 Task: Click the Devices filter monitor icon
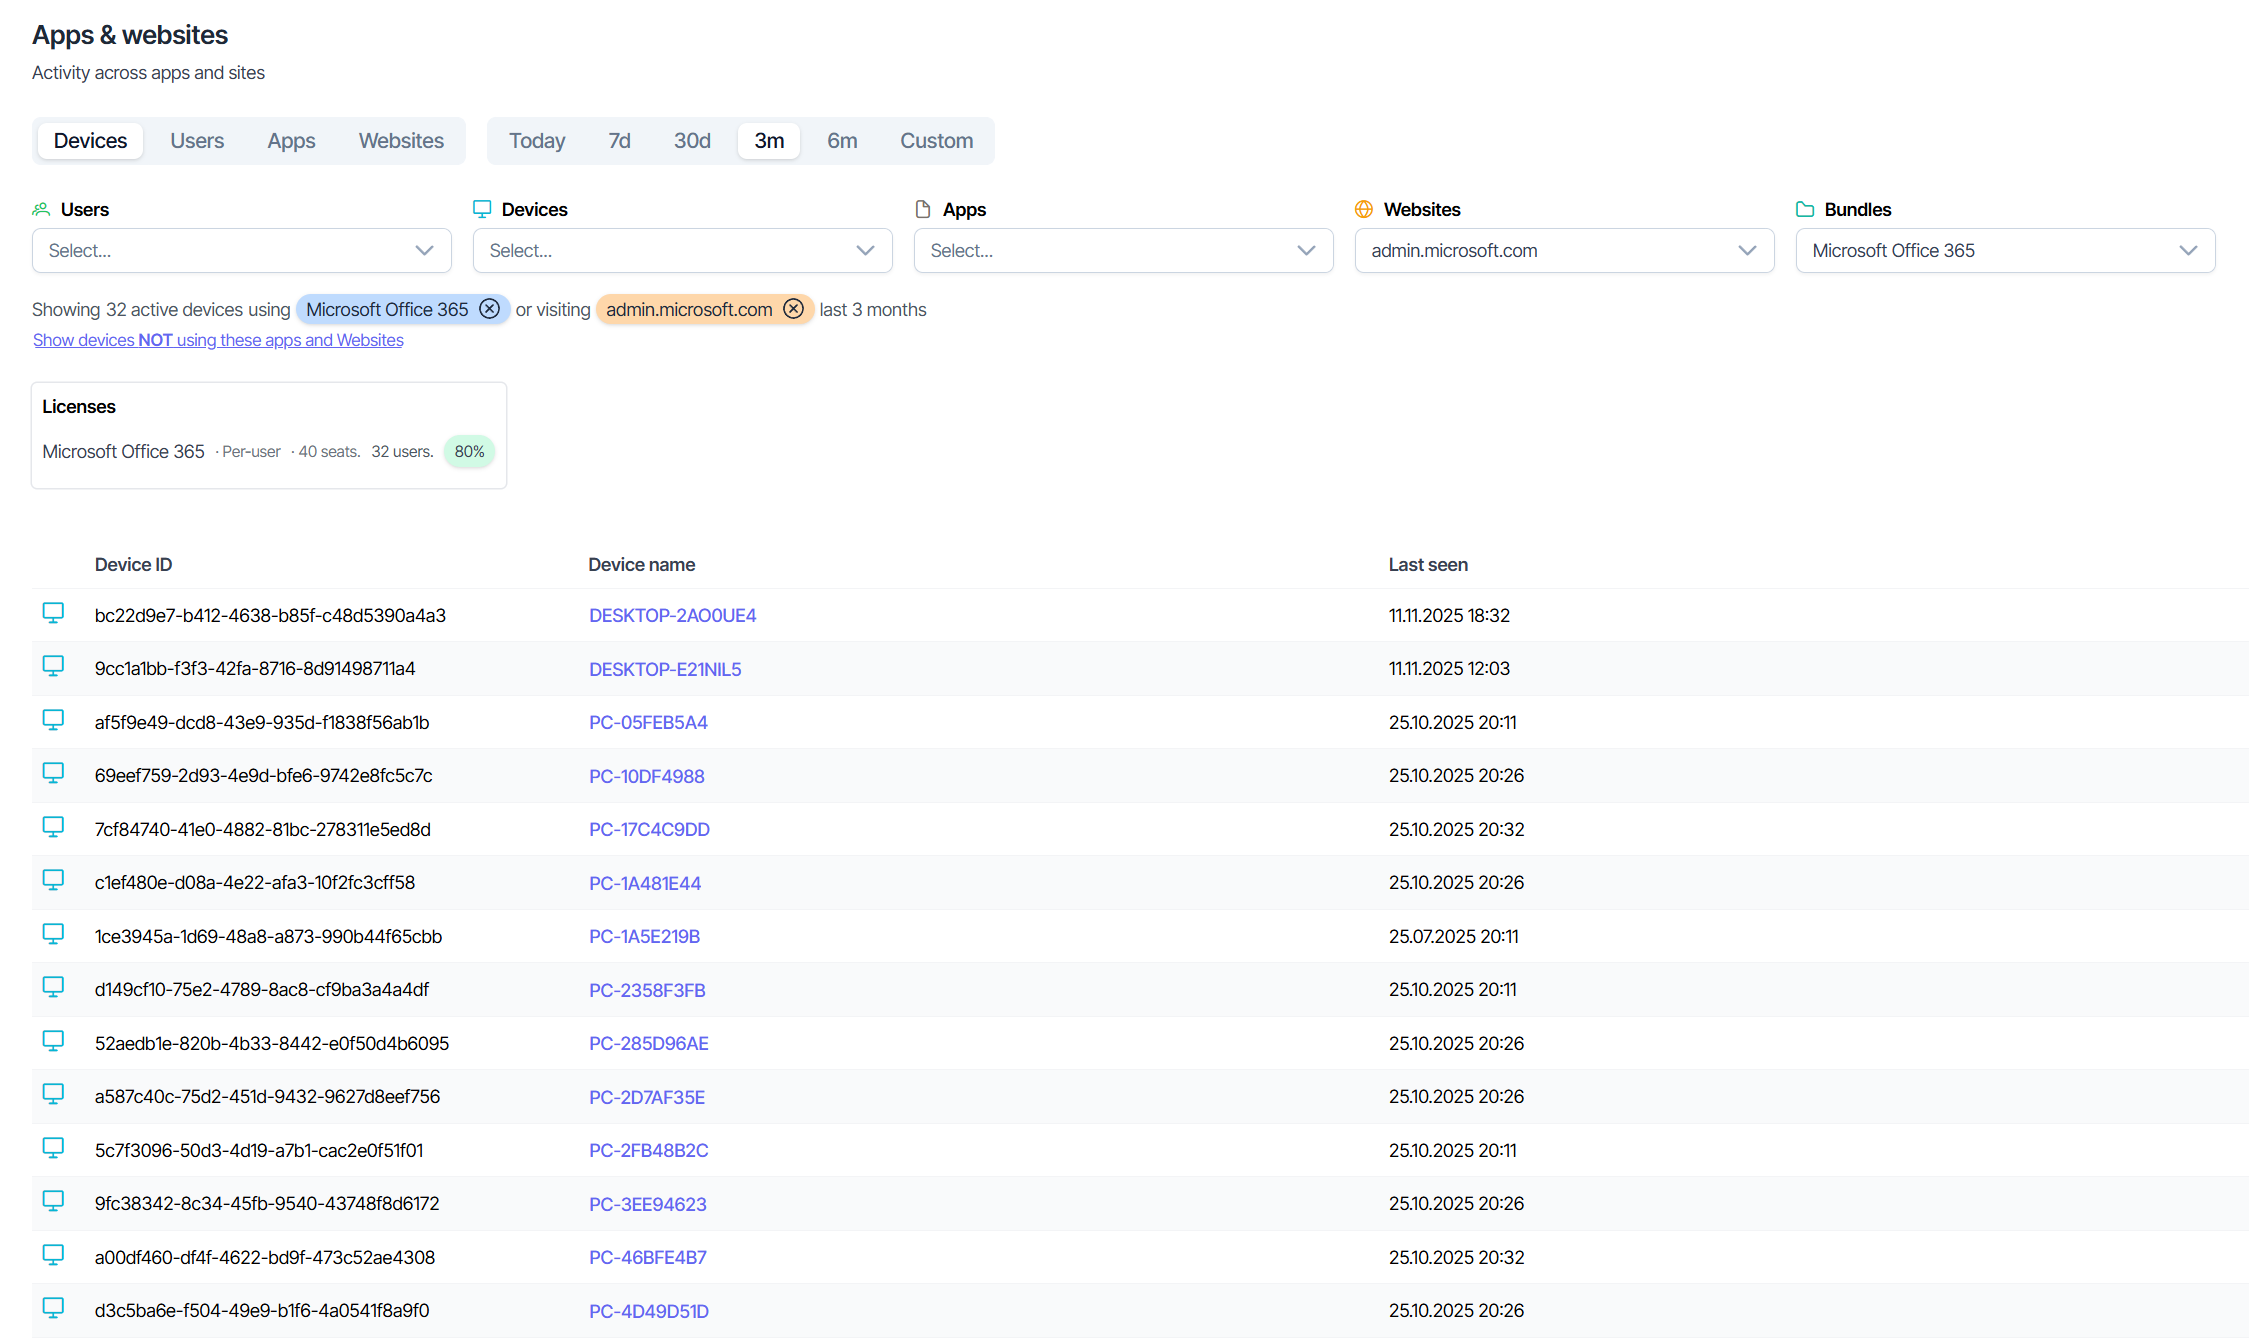[482, 209]
